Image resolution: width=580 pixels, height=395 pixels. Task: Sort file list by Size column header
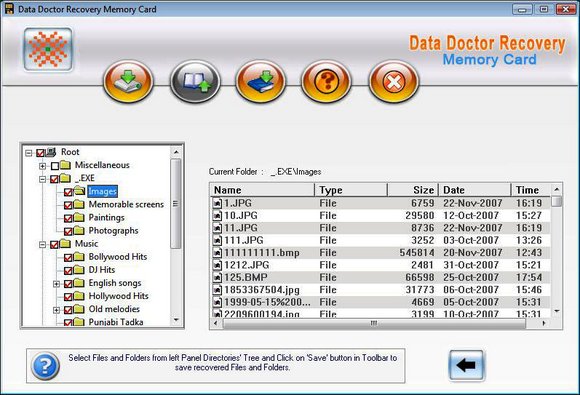coord(413,190)
